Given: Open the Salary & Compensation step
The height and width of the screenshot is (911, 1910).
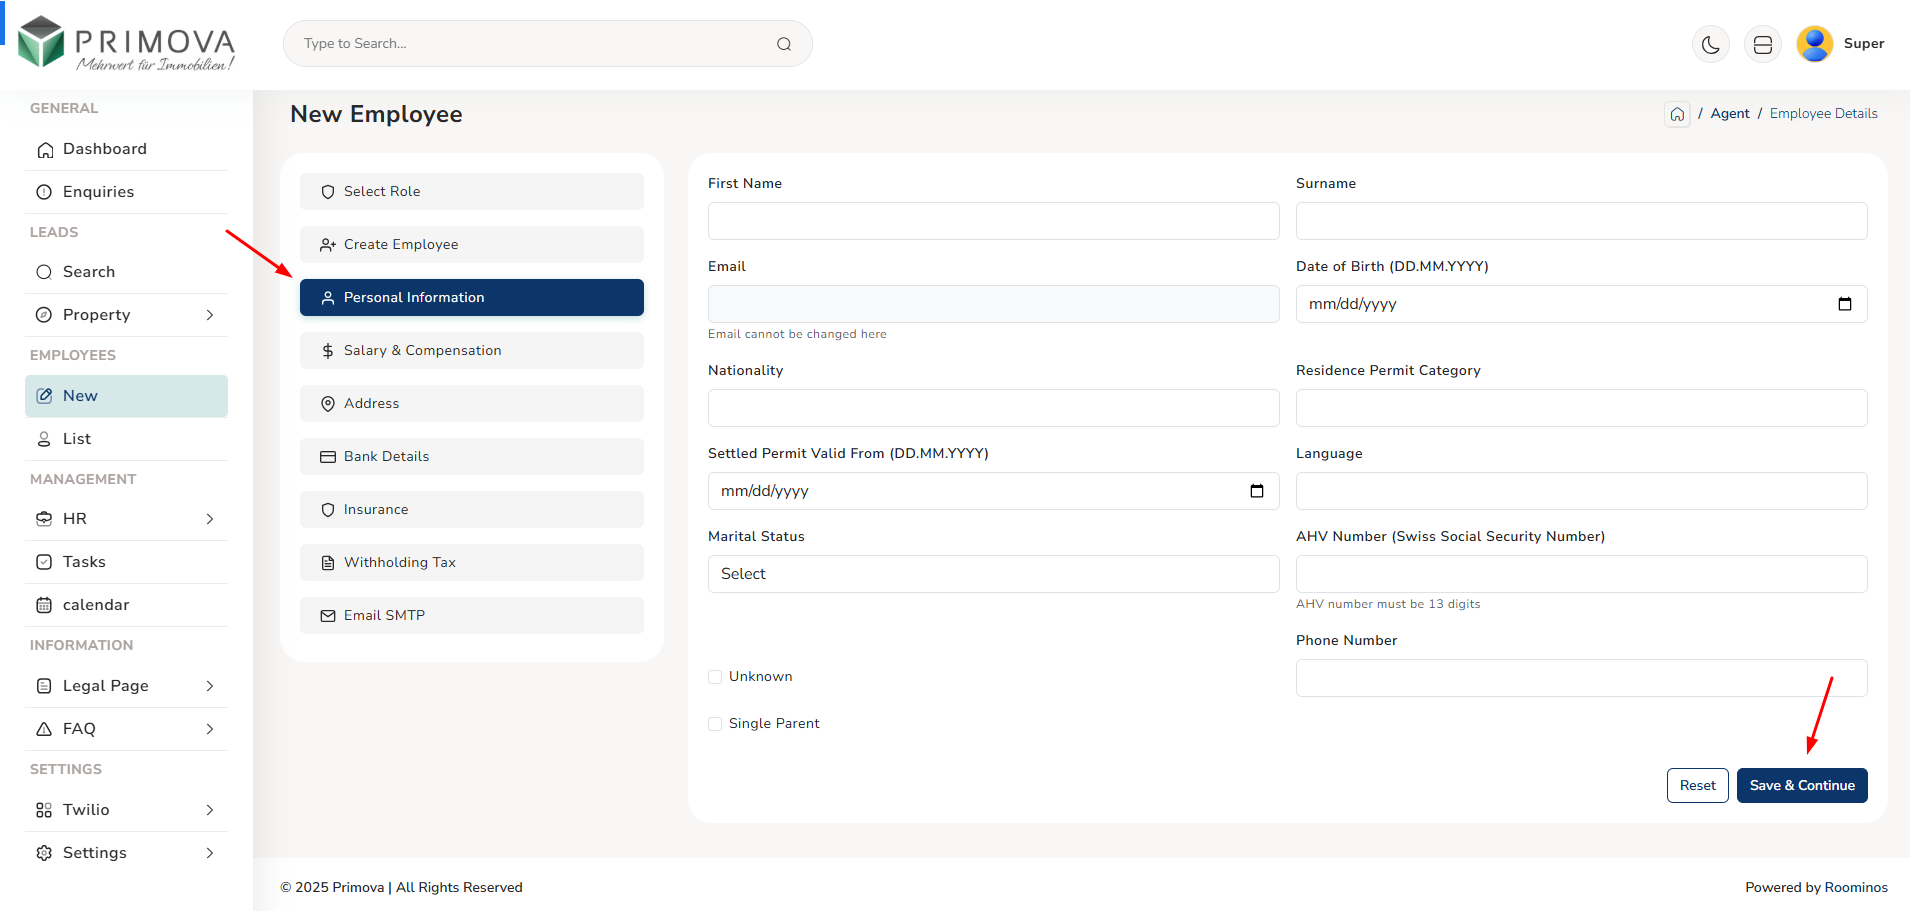Looking at the screenshot, I should click(x=471, y=351).
